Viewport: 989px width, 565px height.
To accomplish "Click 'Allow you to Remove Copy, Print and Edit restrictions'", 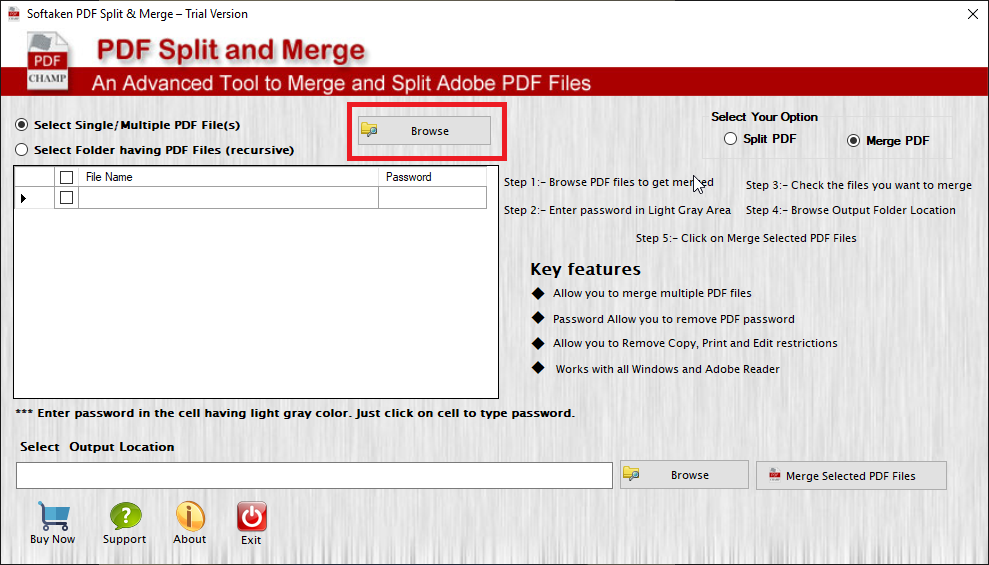I will (695, 343).
